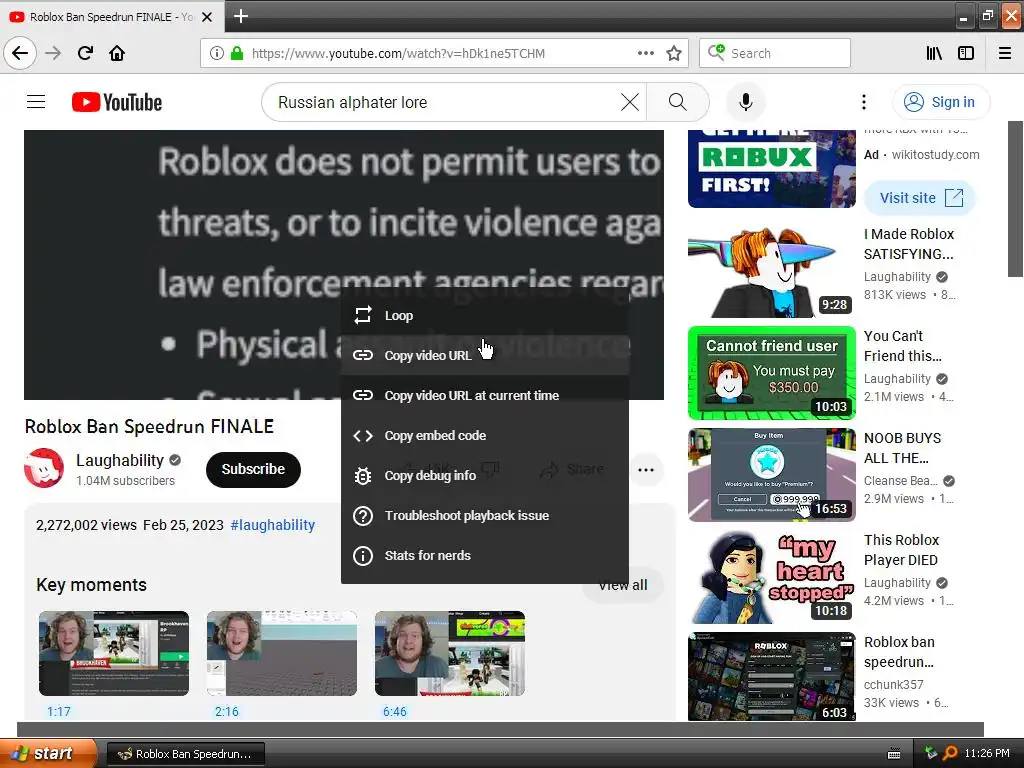Switch to Roblox Ban Speedrun taskbar button

[185, 754]
